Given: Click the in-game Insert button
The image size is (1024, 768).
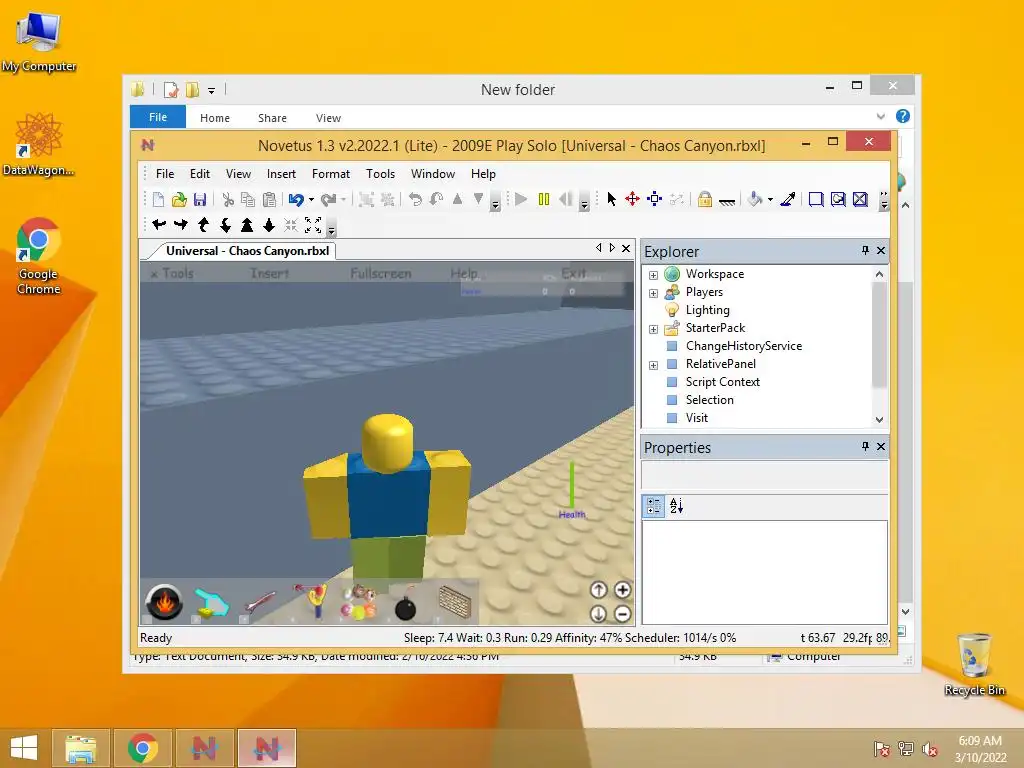Looking at the screenshot, I should (x=270, y=273).
